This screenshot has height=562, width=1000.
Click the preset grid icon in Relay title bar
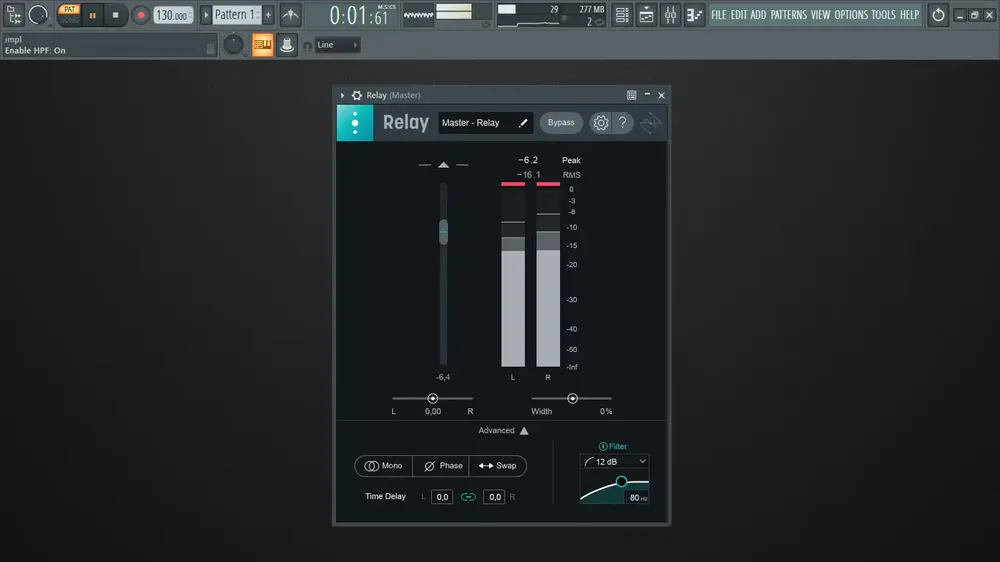point(631,95)
